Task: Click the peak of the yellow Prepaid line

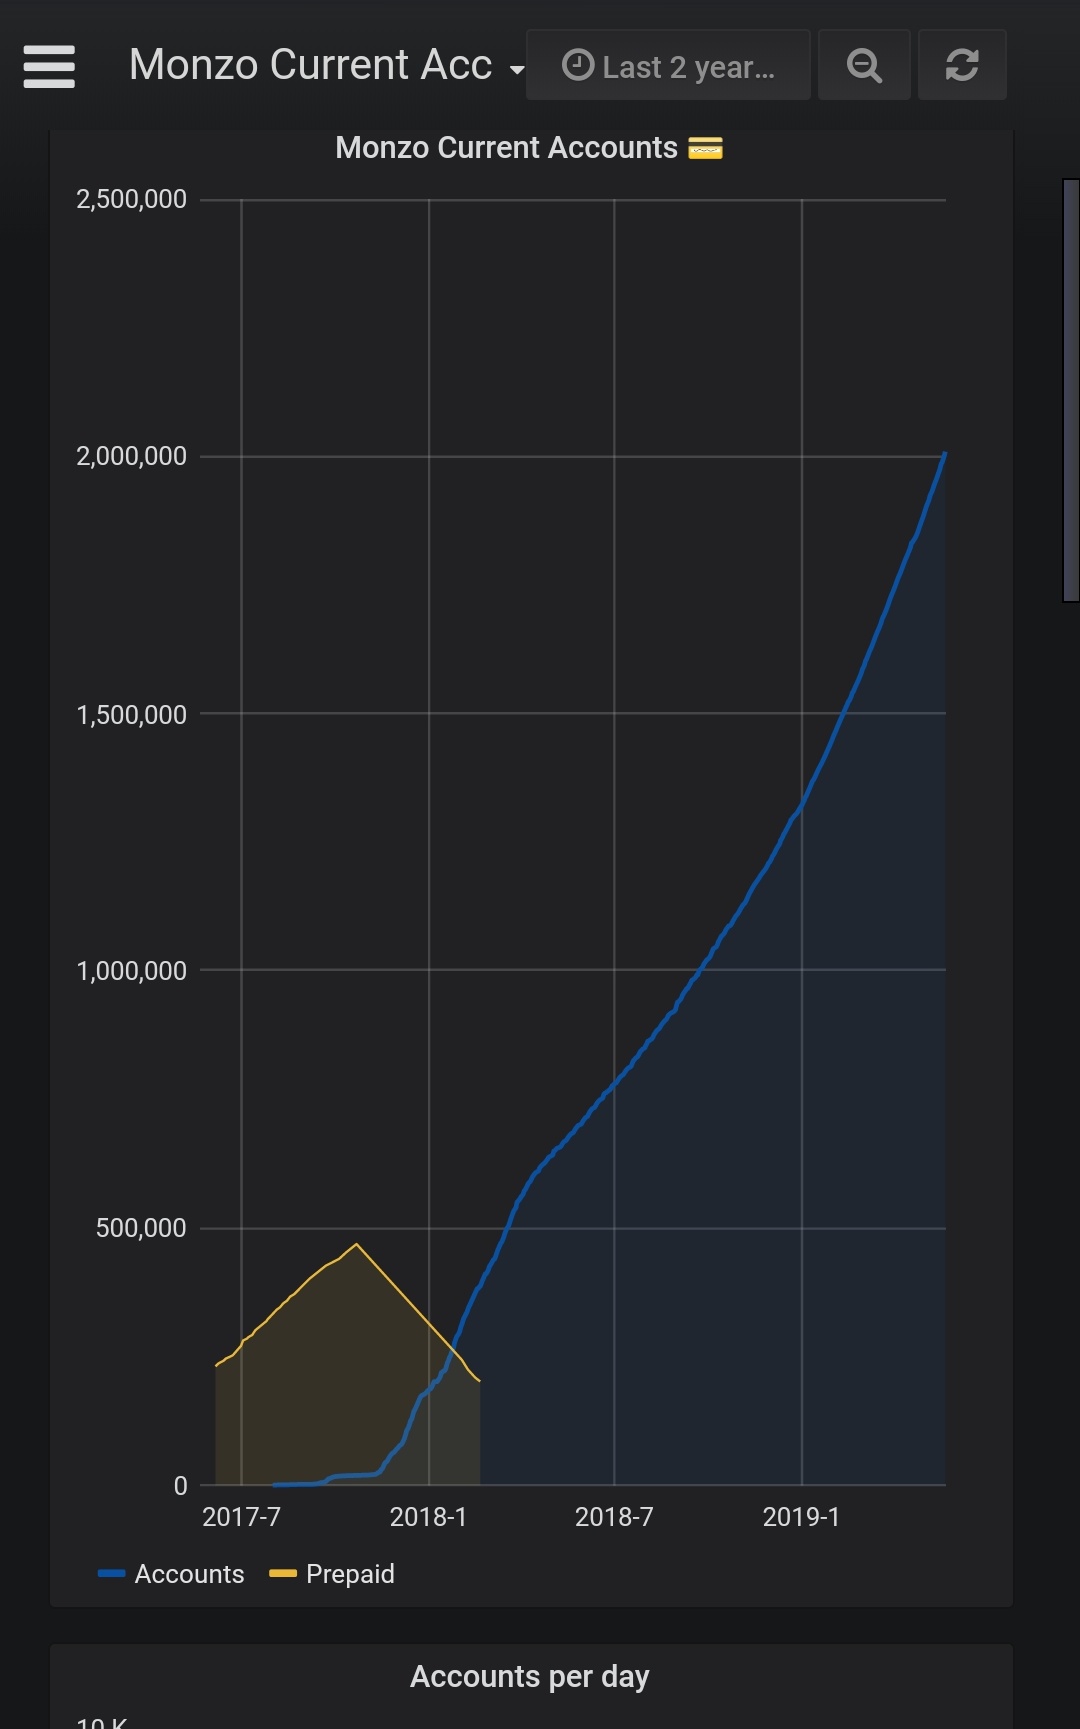Action: coord(357,1244)
